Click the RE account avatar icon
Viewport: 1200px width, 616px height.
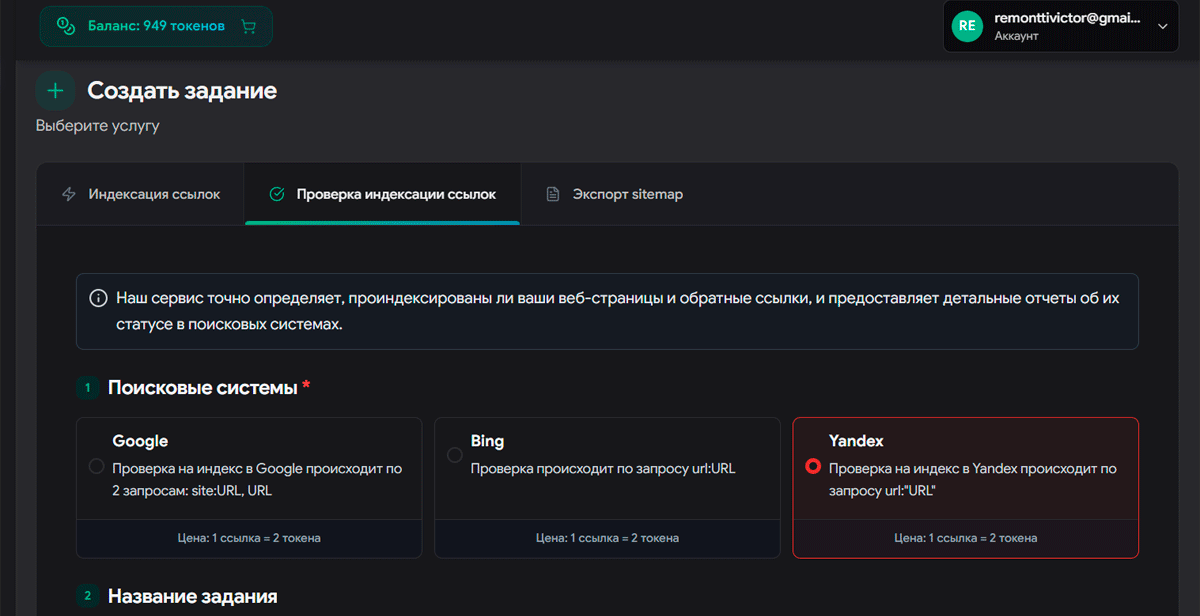(966, 25)
